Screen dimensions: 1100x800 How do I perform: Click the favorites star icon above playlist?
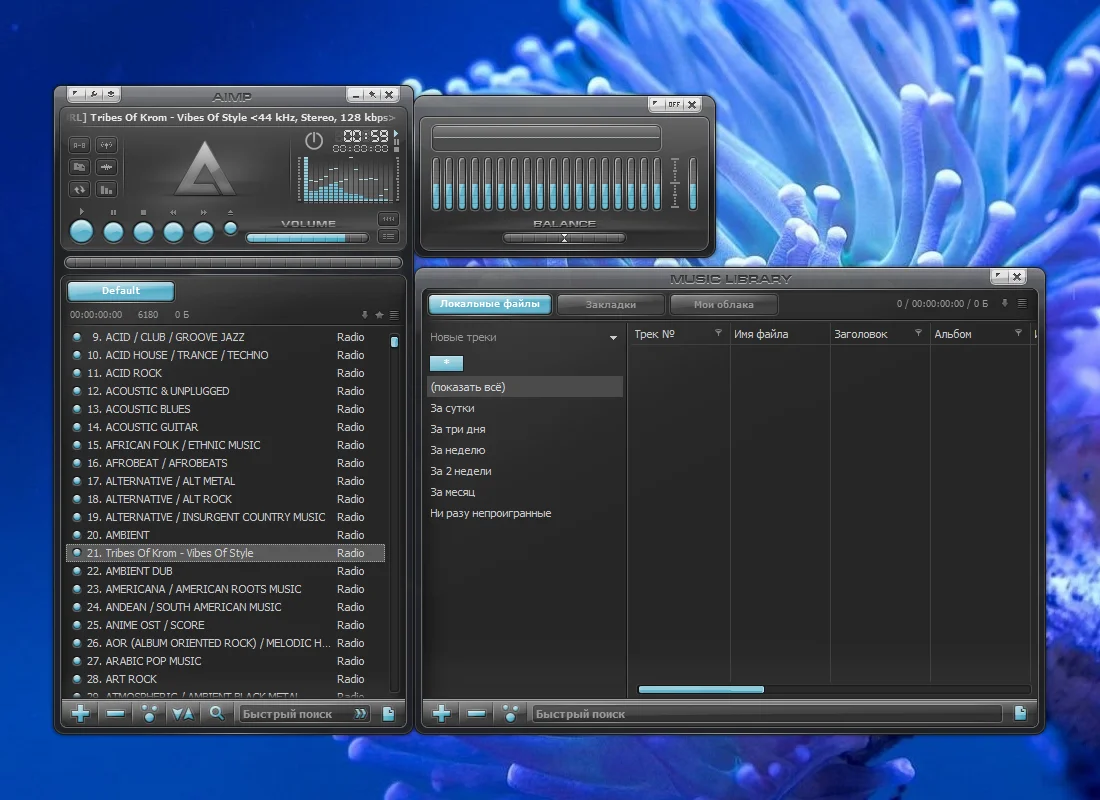click(380, 315)
